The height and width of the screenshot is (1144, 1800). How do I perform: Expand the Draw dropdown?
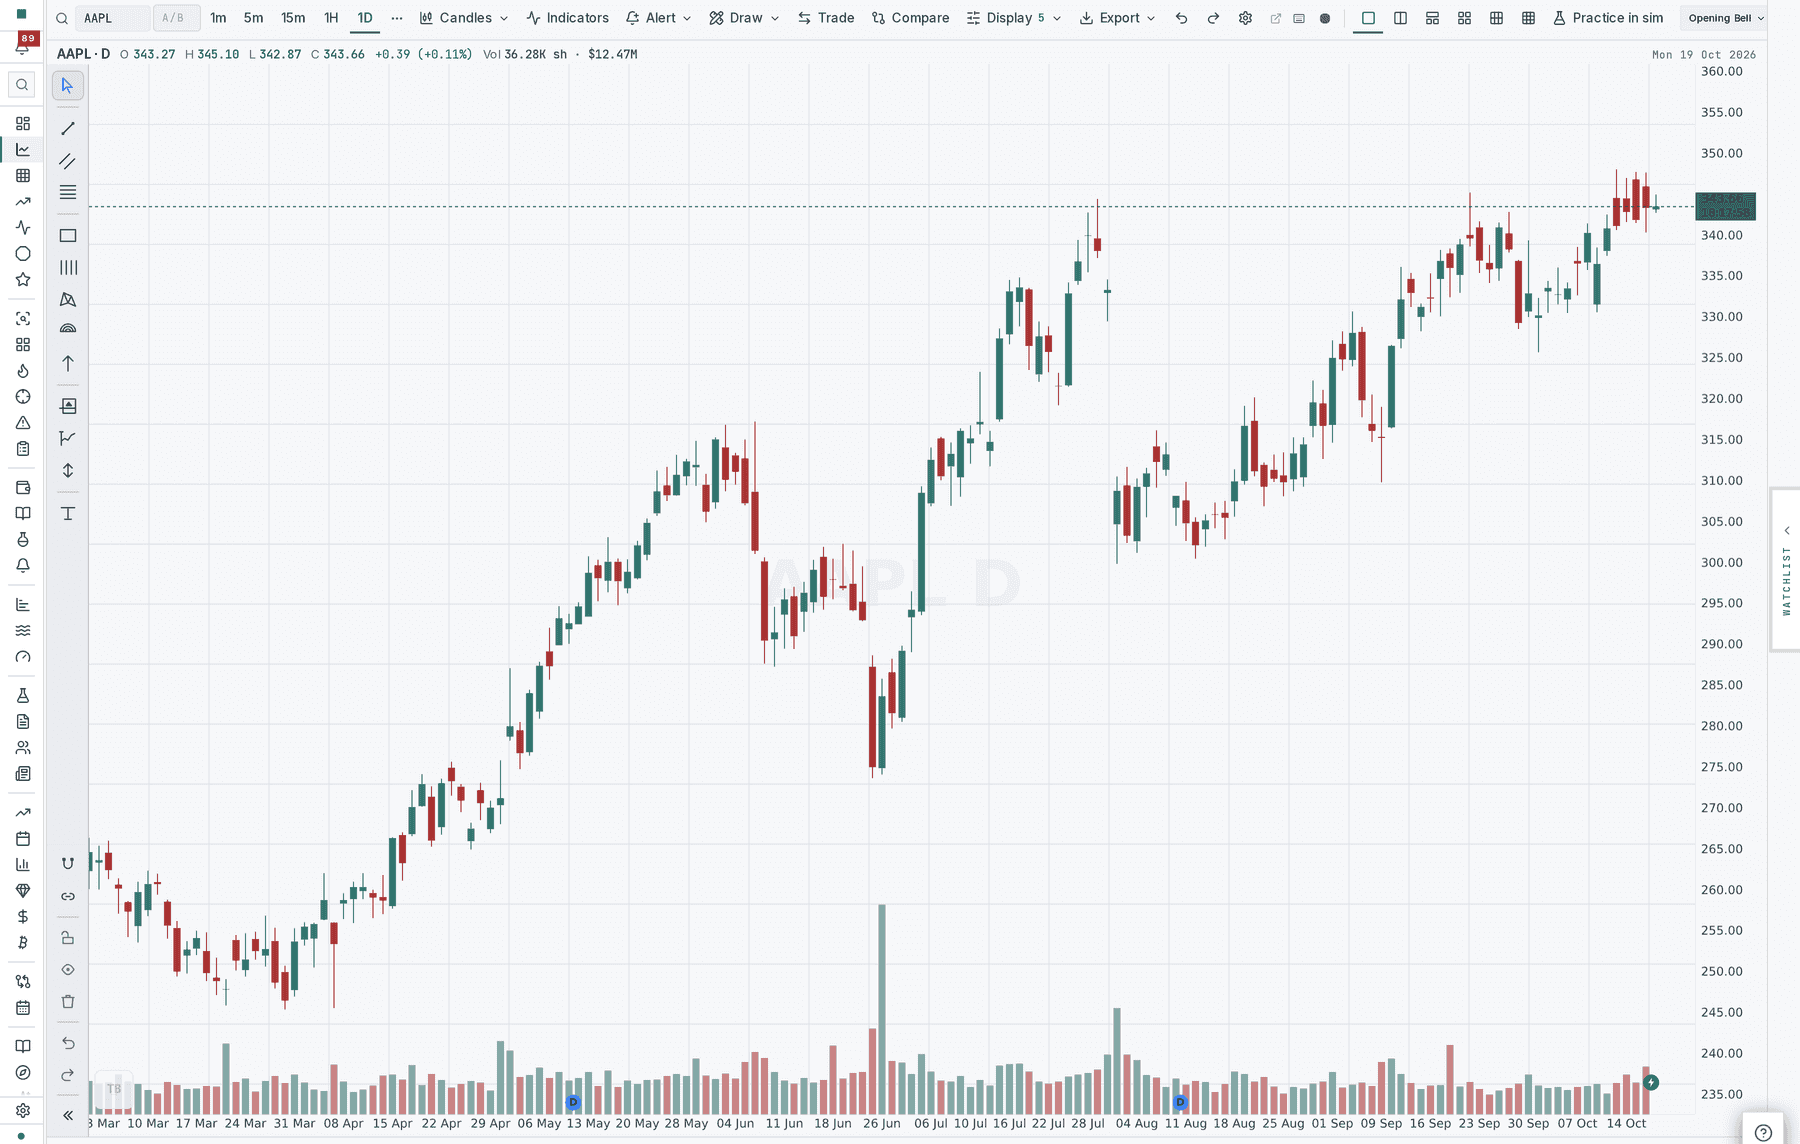(x=744, y=18)
